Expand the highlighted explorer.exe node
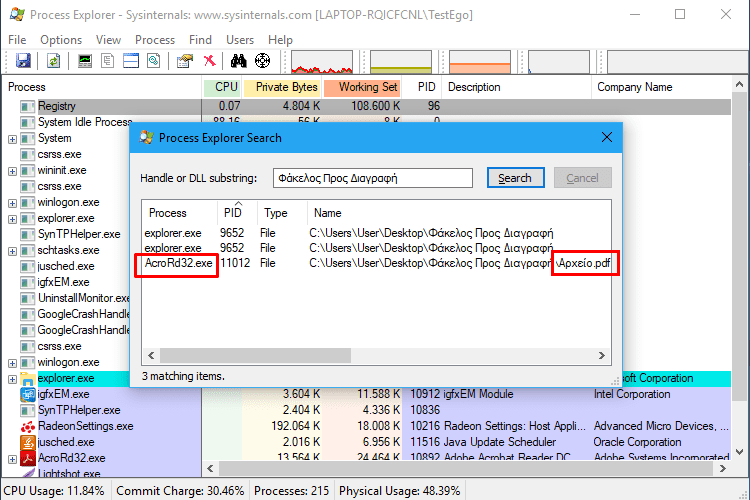The image size is (750, 500). coord(12,379)
